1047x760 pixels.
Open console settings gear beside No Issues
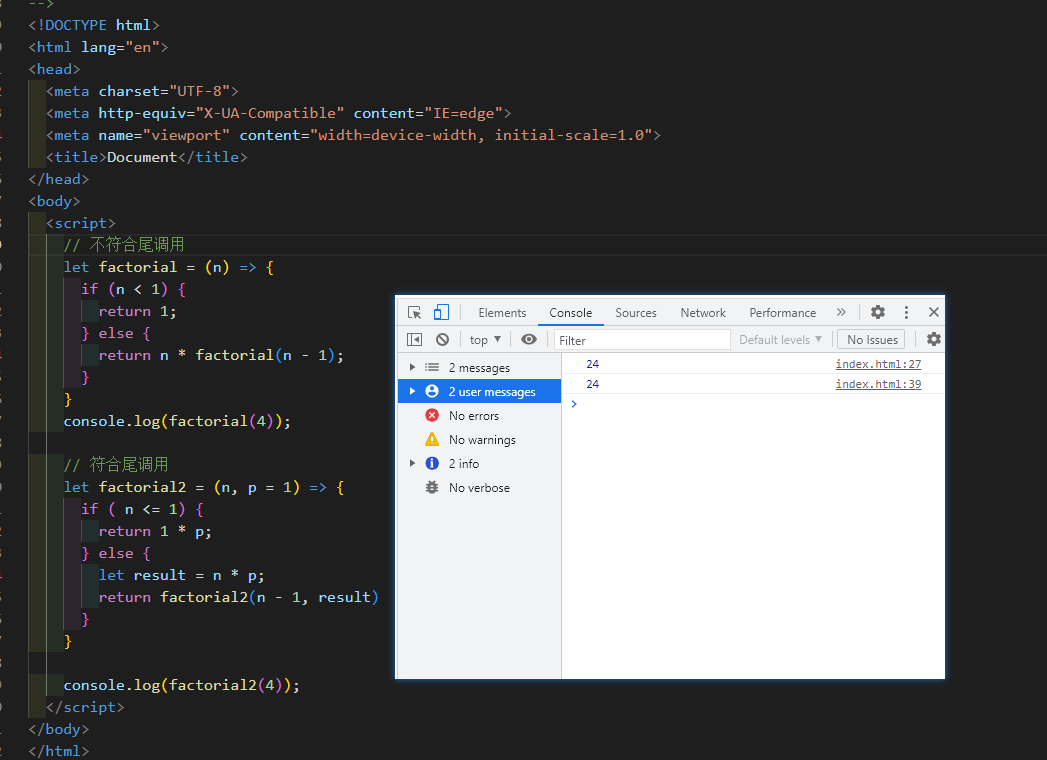click(x=933, y=339)
